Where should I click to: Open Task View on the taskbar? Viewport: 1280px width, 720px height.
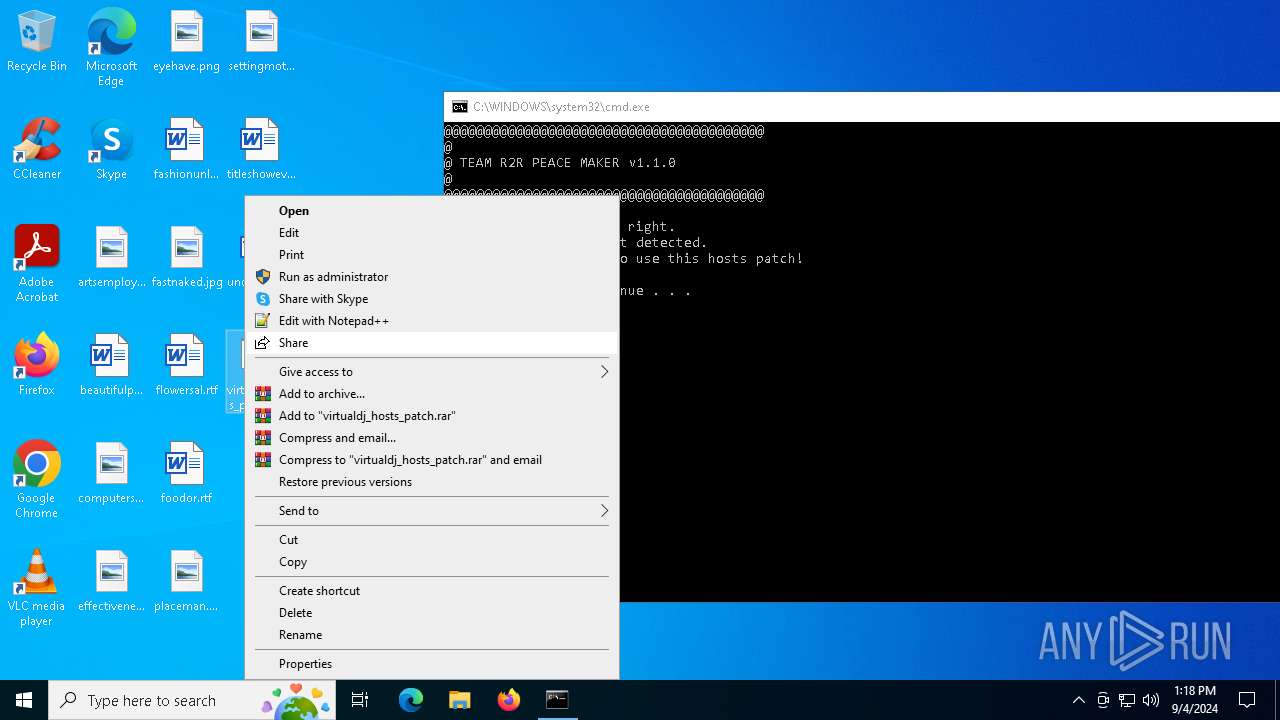tap(360, 700)
